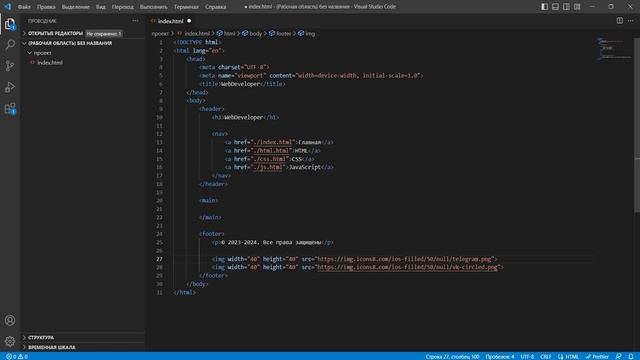Click the проект breadcrumb
The width and height of the screenshot is (640, 360).
tap(160, 33)
